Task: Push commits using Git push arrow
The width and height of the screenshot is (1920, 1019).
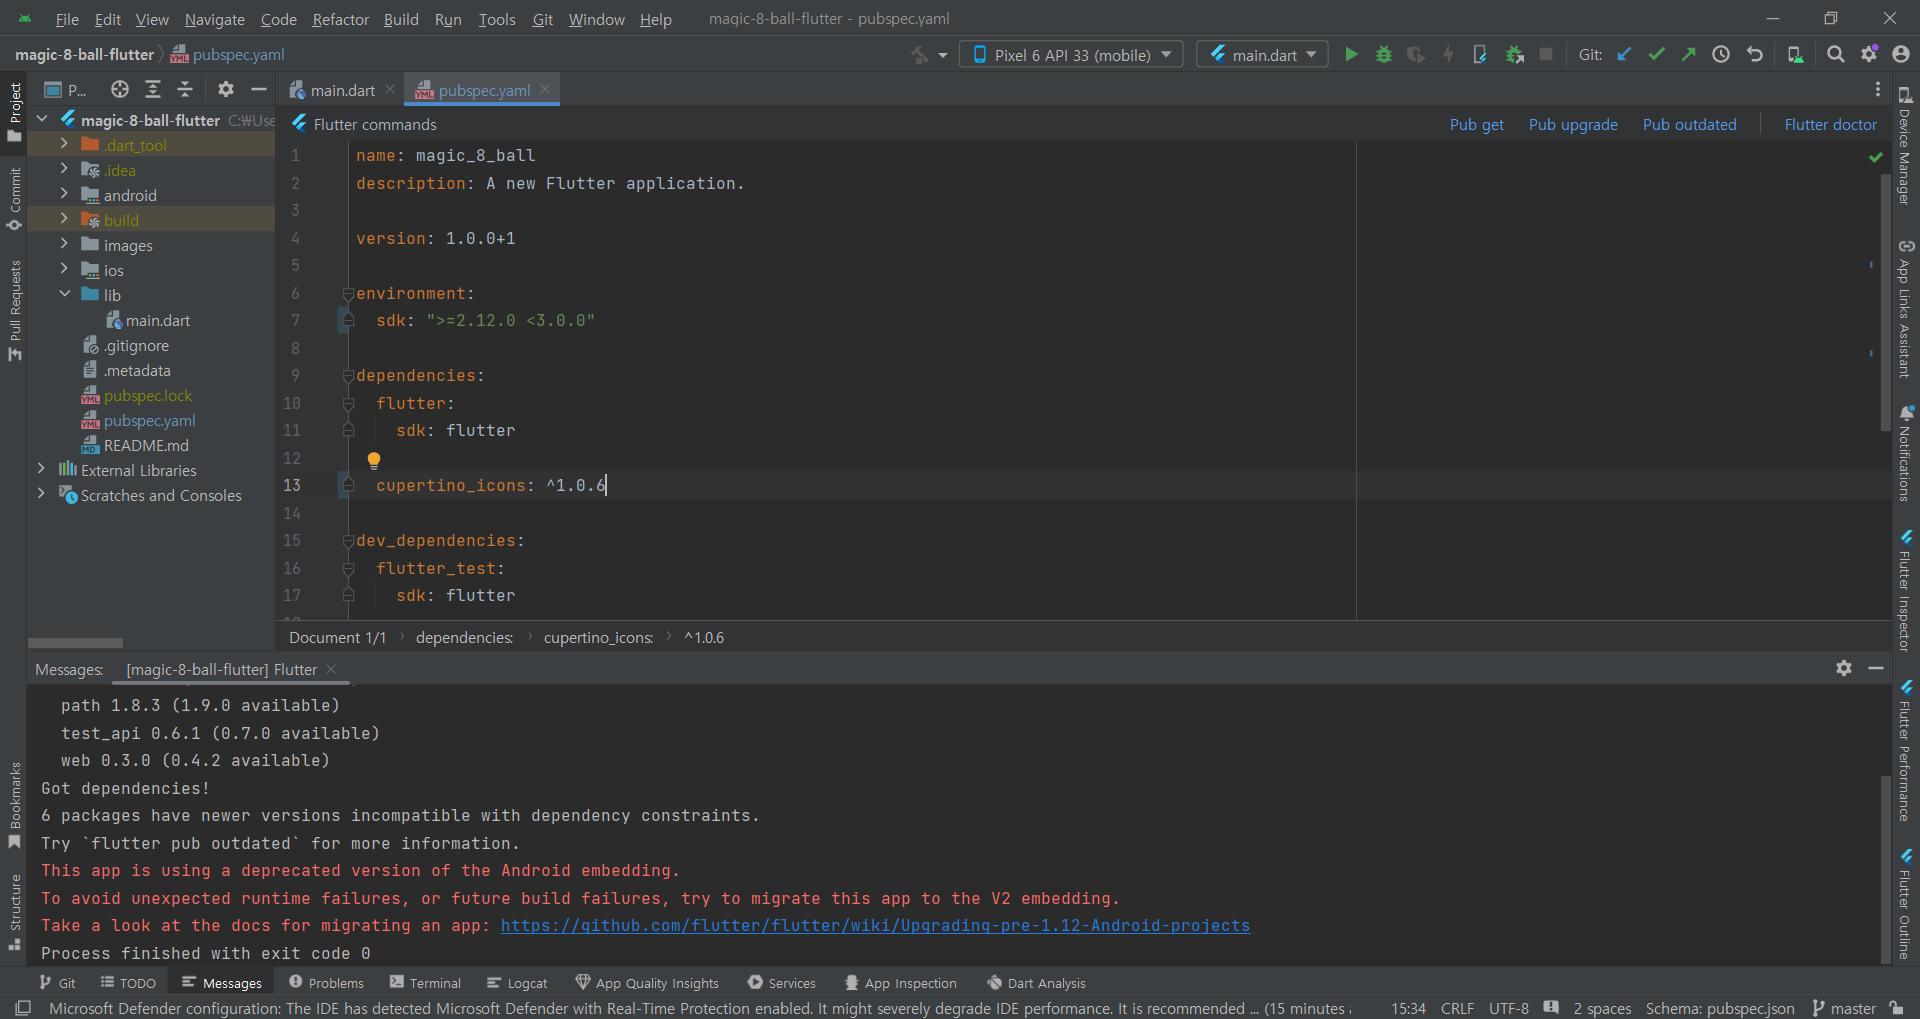Action: coord(1689,55)
